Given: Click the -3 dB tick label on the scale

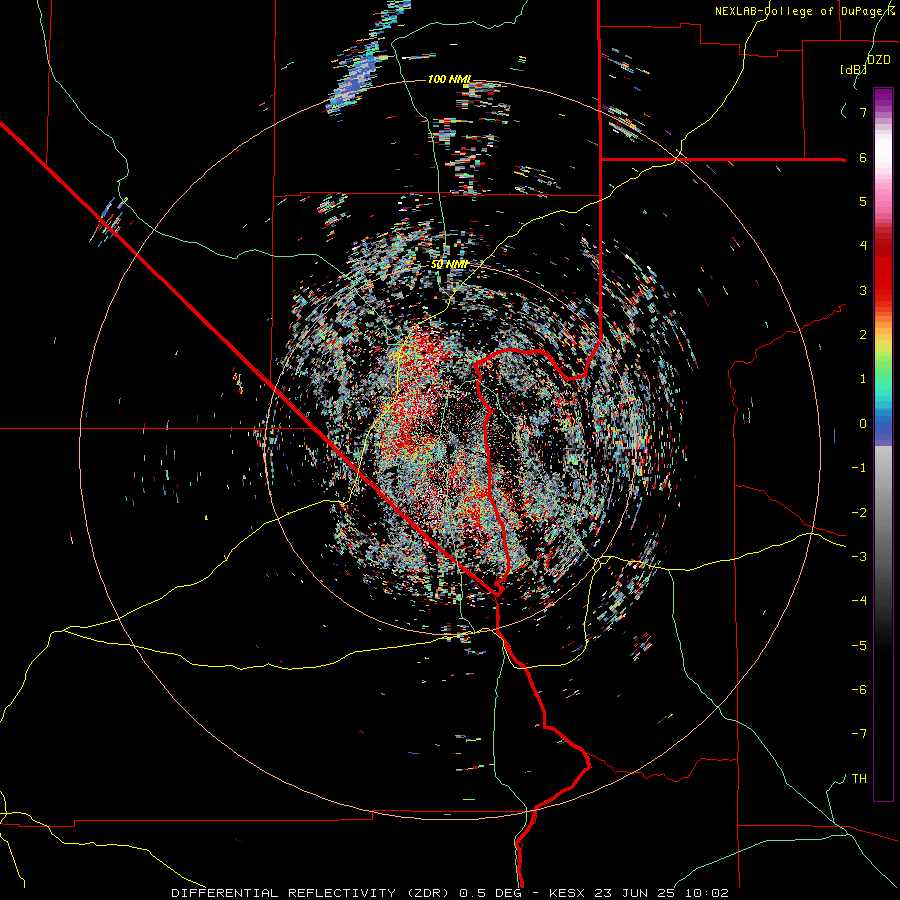Looking at the screenshot, I should (859, 557).
